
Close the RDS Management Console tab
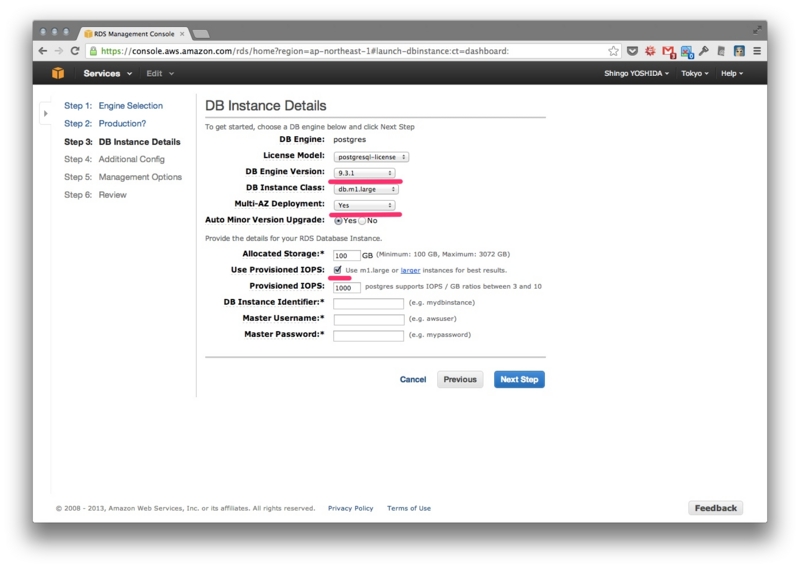(x=182, y=34)
